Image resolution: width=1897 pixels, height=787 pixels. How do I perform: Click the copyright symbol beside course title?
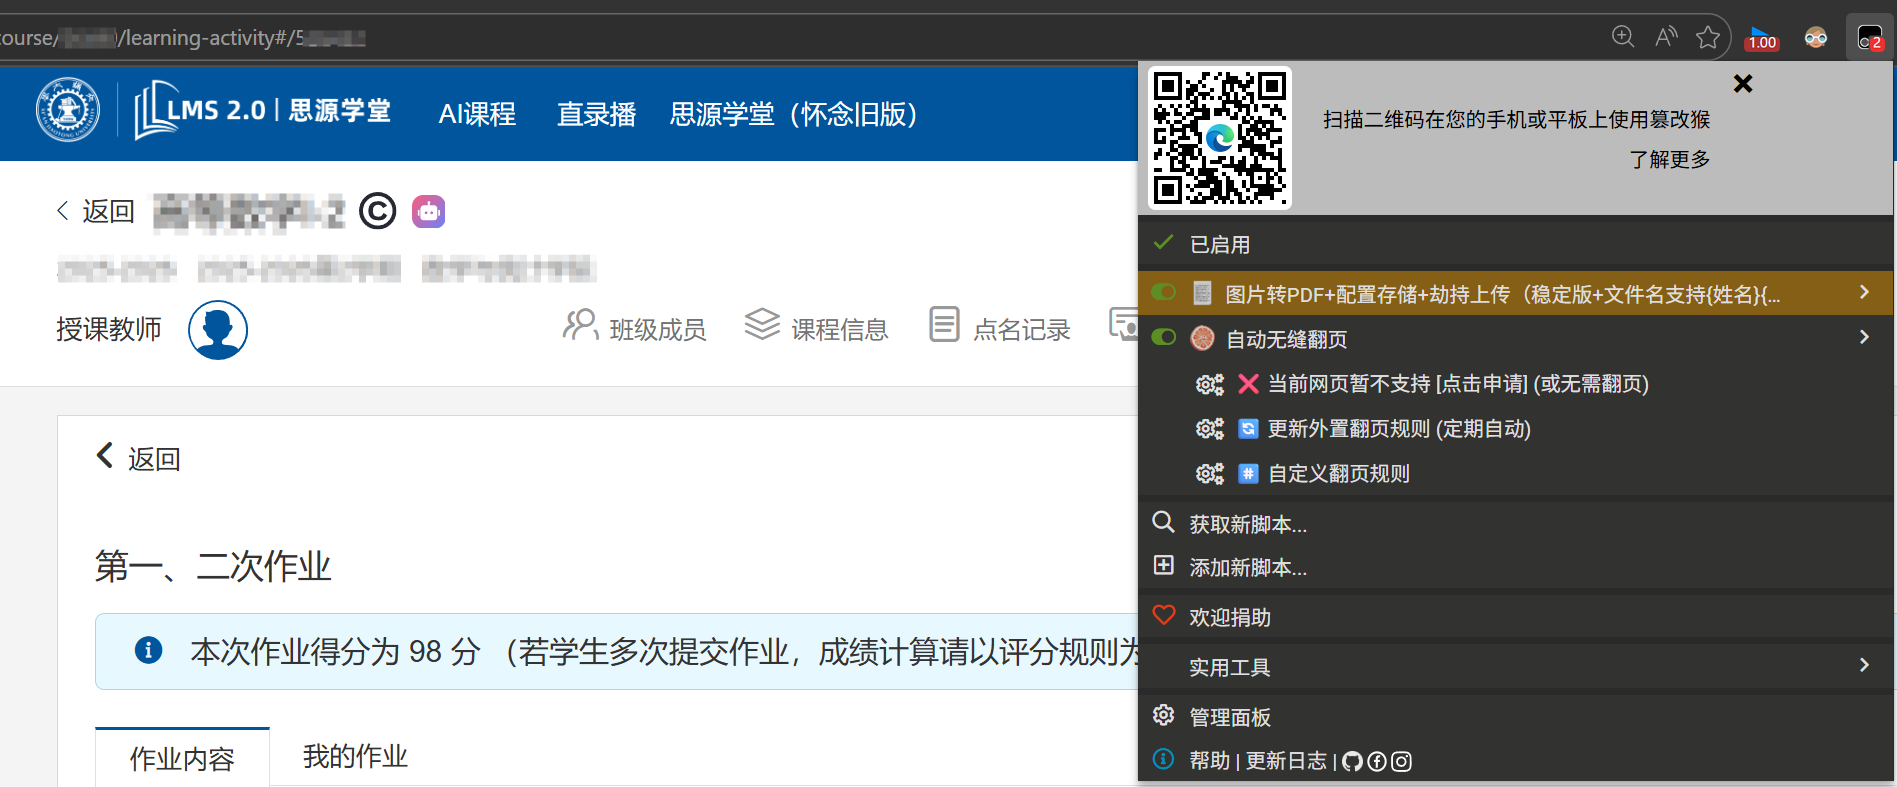click(x=377, y=212)
